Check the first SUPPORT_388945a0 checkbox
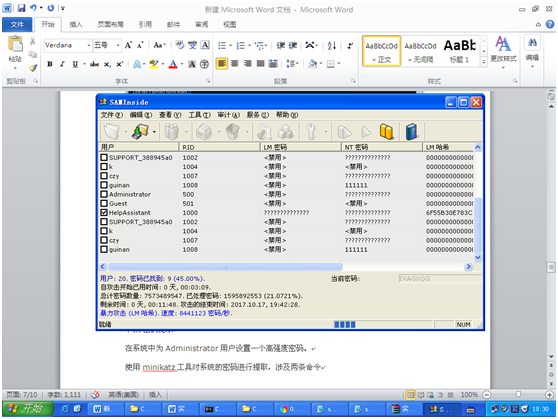 [104, 157]
